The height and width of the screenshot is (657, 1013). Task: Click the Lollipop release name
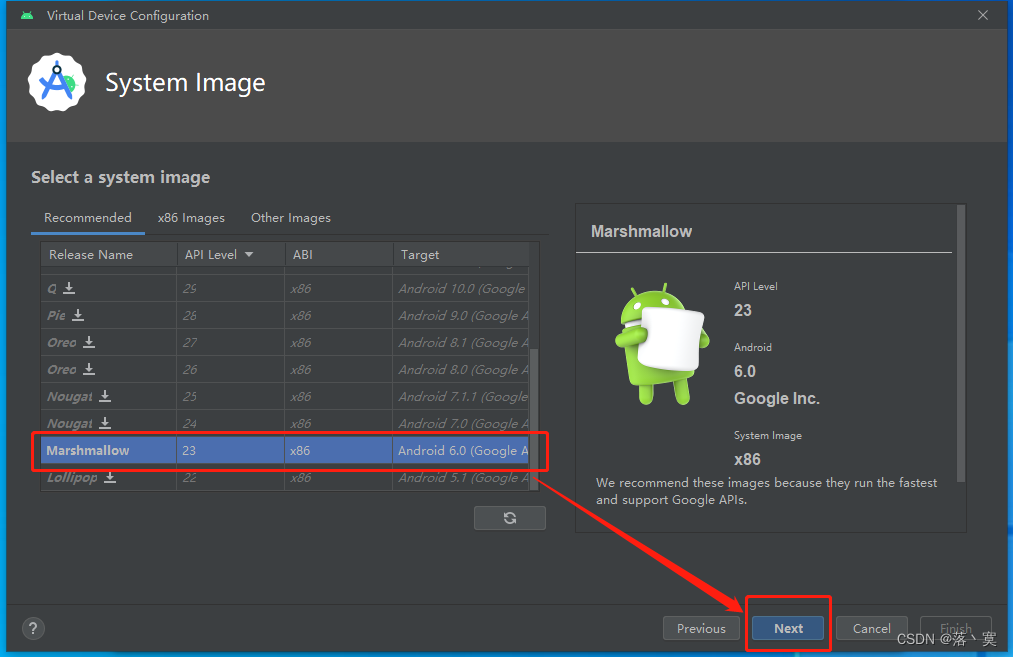pos(72,477)
